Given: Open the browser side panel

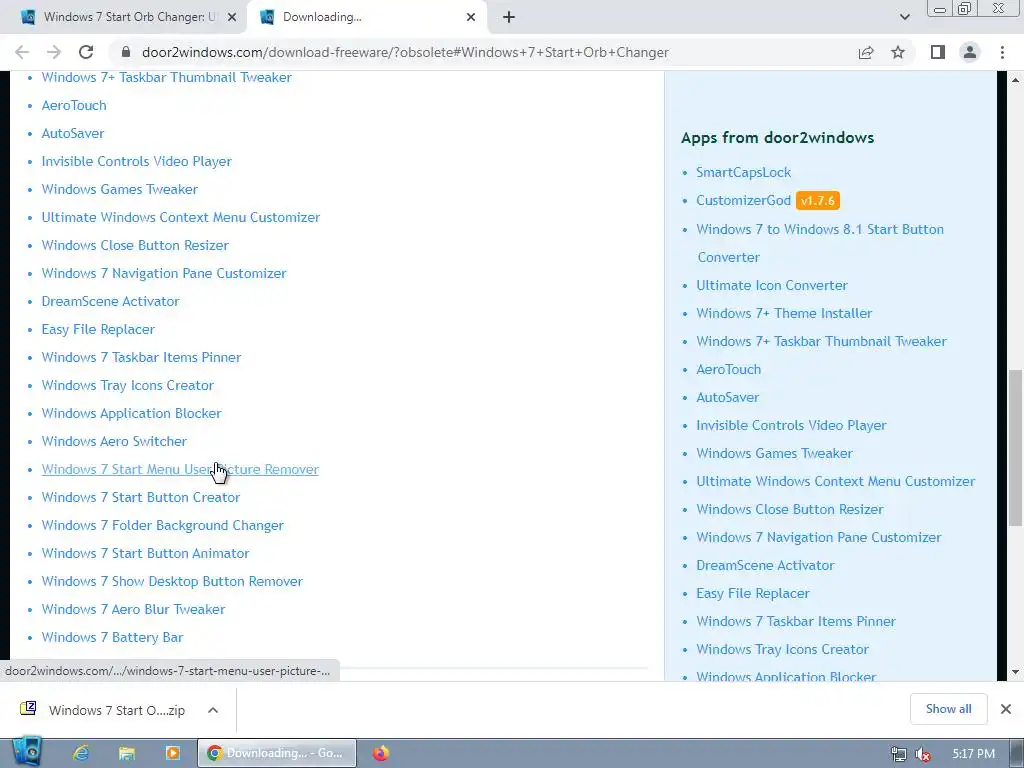Looking at the screenshot, I should tap(938, 52).
